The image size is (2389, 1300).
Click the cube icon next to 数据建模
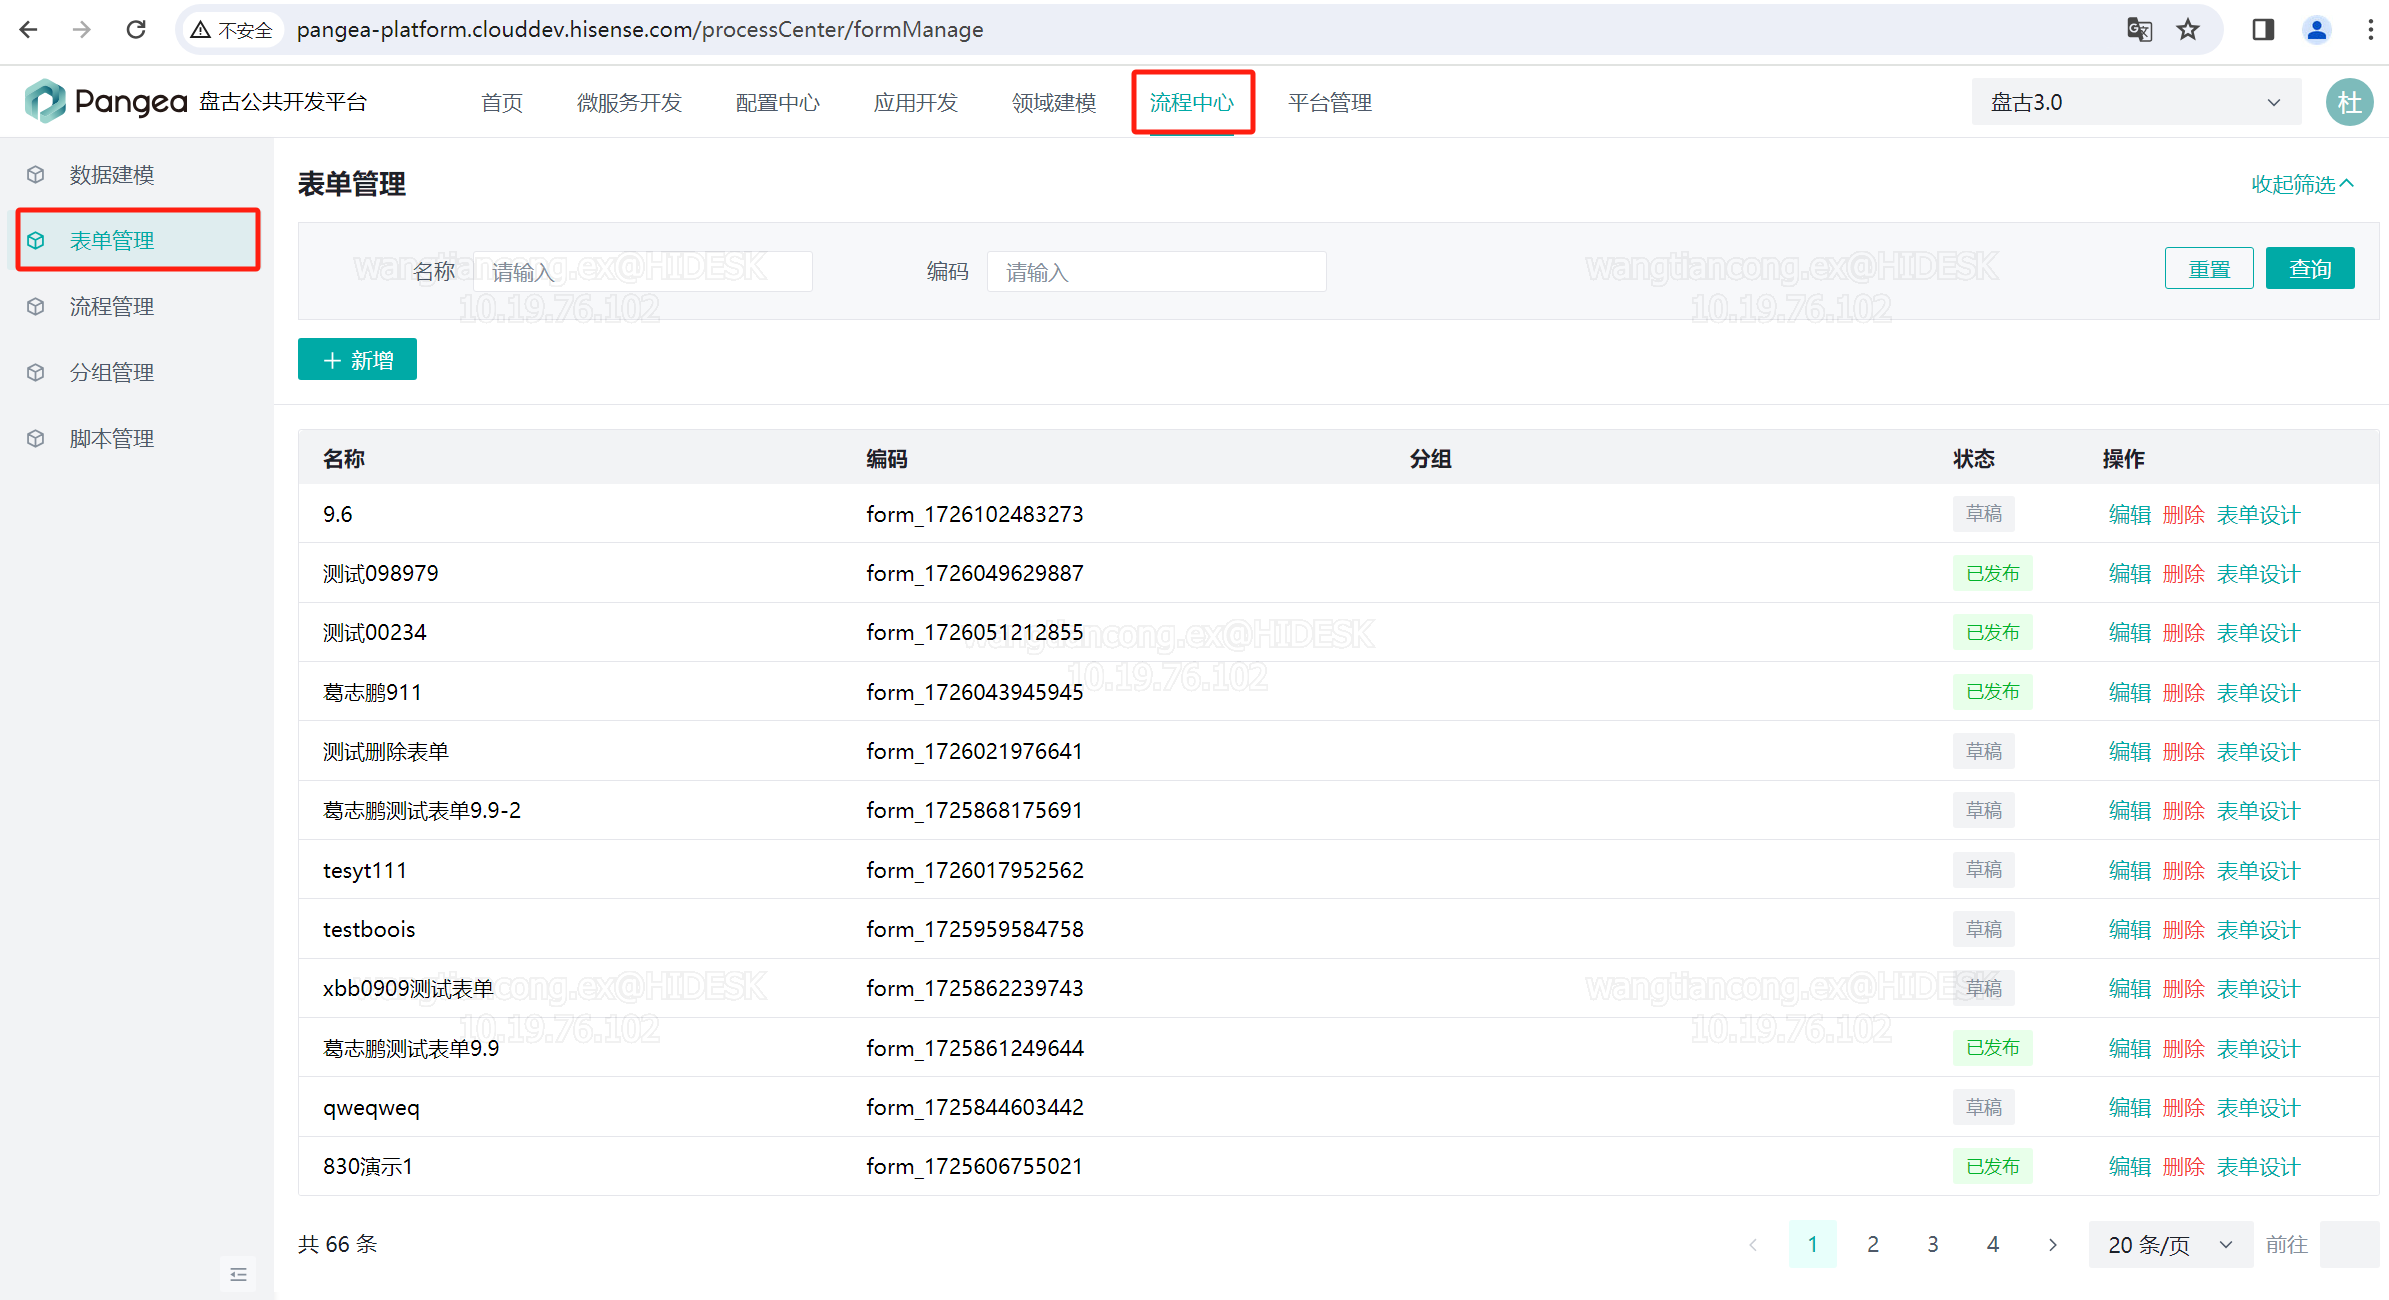[36, 175]
